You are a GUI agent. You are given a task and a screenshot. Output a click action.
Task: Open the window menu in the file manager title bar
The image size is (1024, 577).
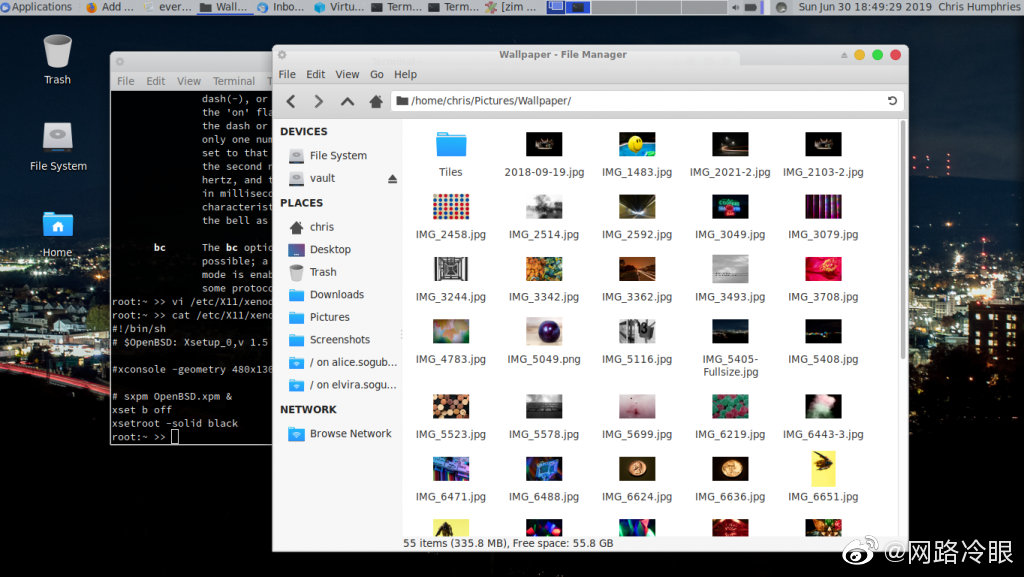point(282,55)
